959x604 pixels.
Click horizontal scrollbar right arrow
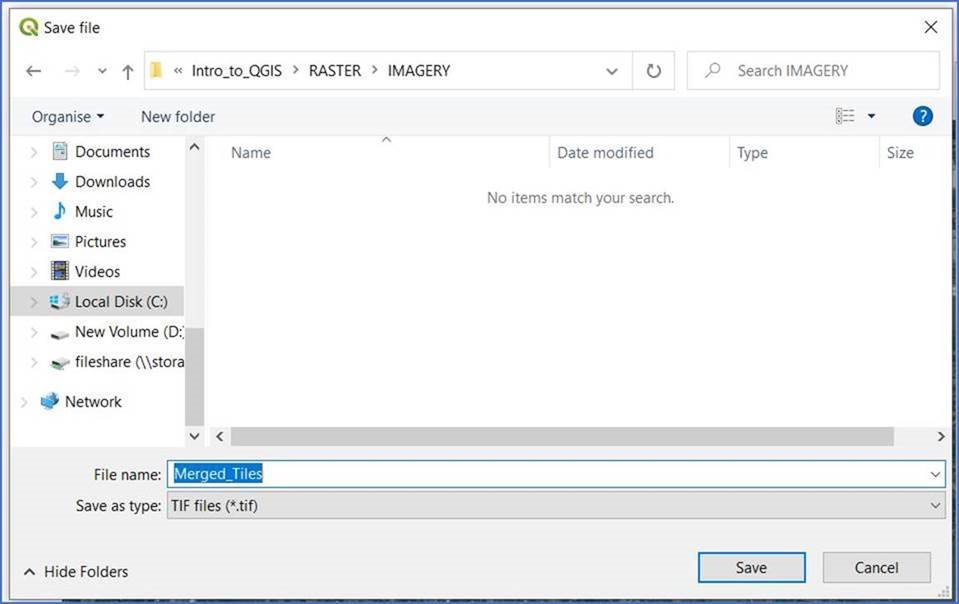941,436
